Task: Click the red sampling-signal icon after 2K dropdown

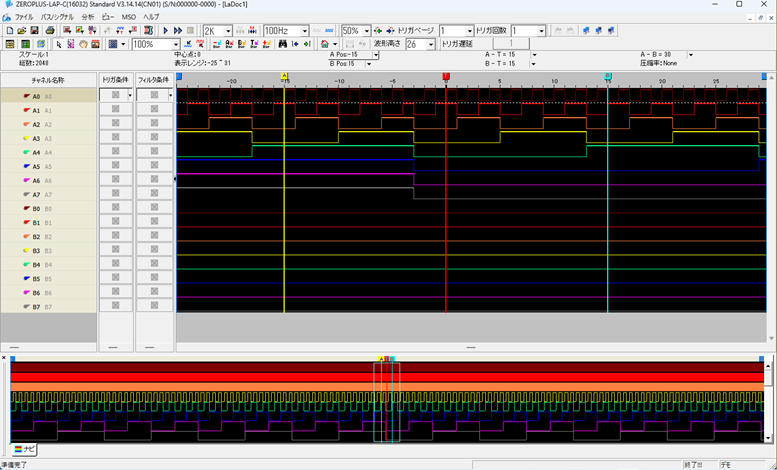Action: coord(252,31)
